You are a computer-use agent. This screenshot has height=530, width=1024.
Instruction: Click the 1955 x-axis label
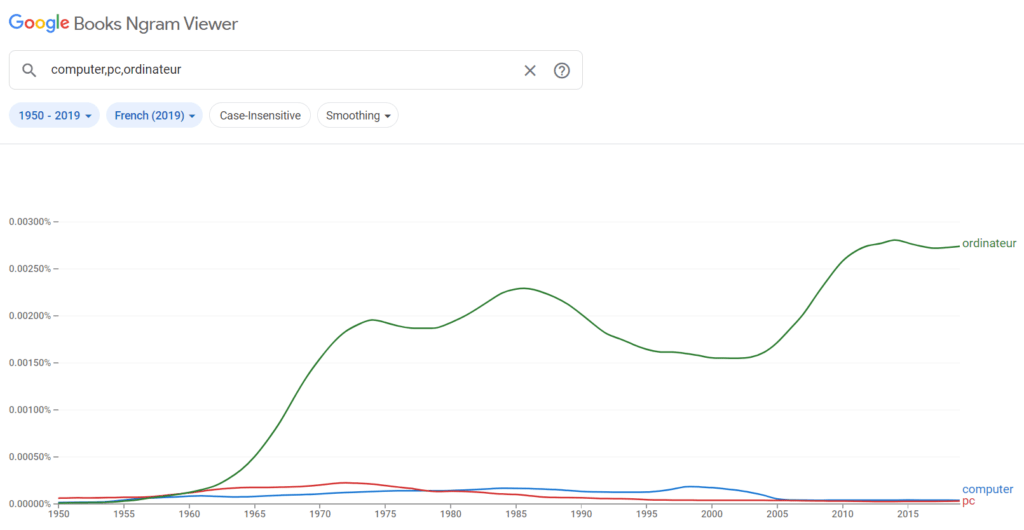coord(124,515)
